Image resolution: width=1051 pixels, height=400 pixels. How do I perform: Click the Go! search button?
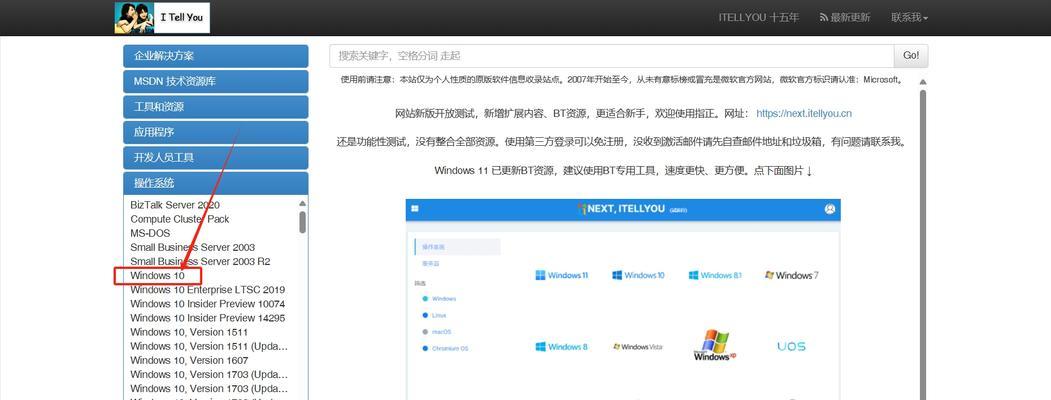911,56
